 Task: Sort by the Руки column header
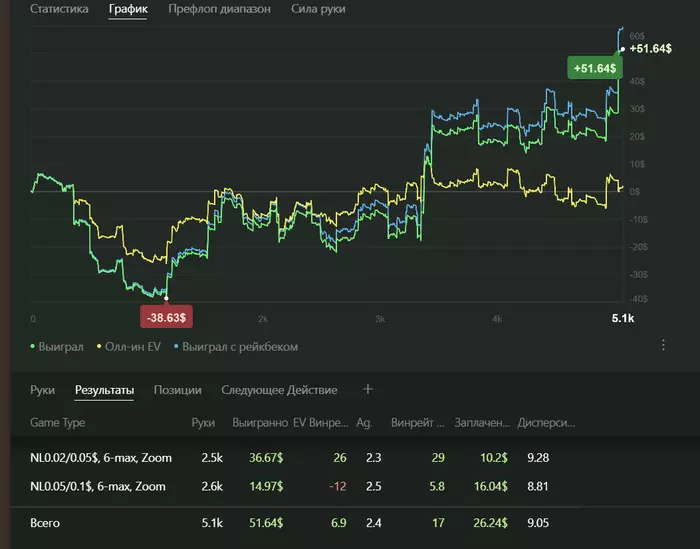203,423
